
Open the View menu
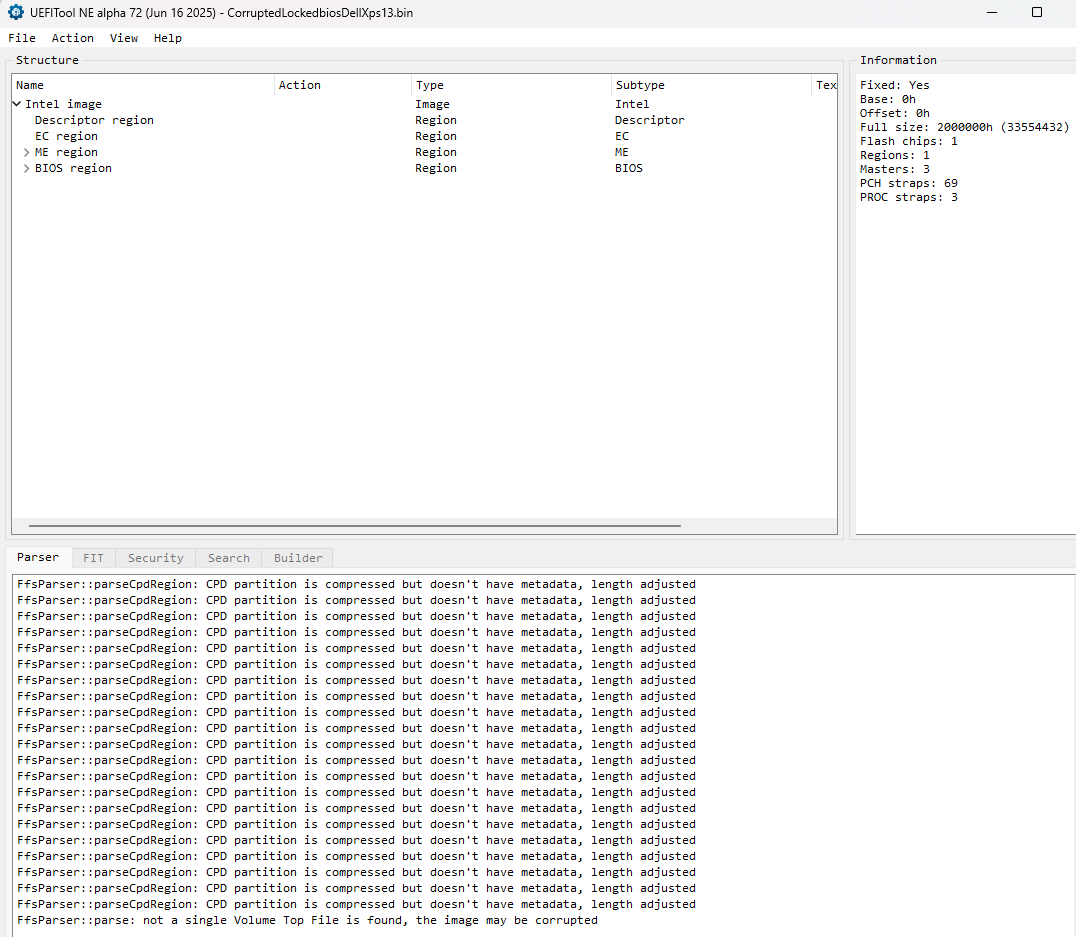click(124, 38)
